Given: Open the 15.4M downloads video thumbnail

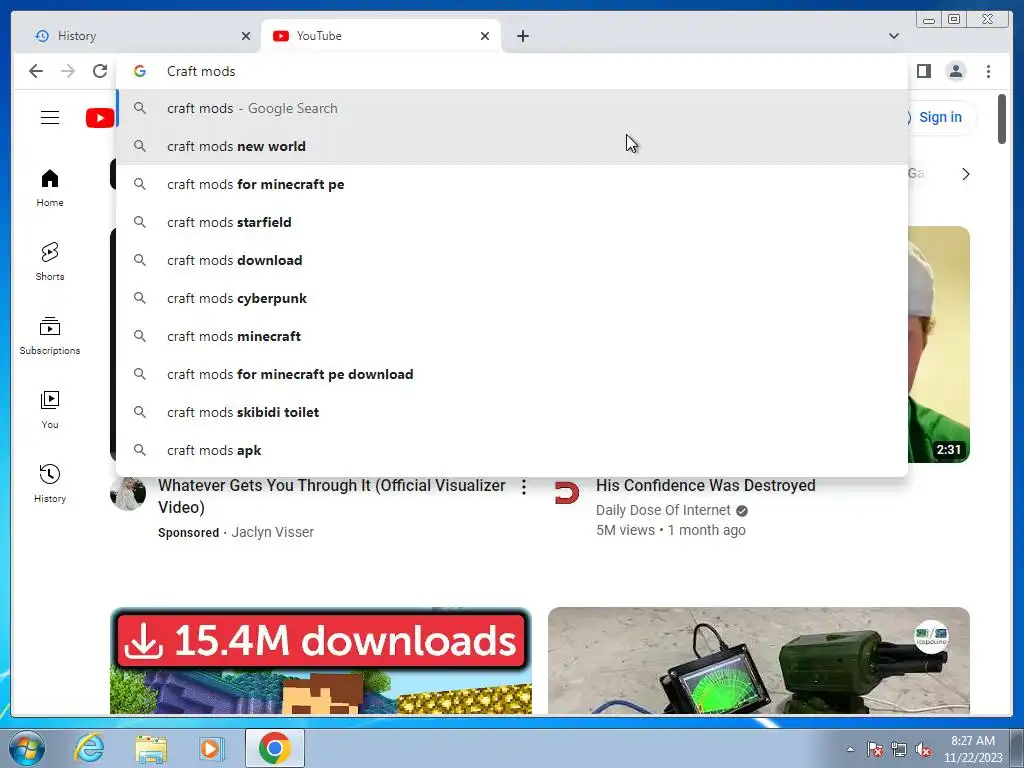Looking at the screenshot, I should 321,660.
